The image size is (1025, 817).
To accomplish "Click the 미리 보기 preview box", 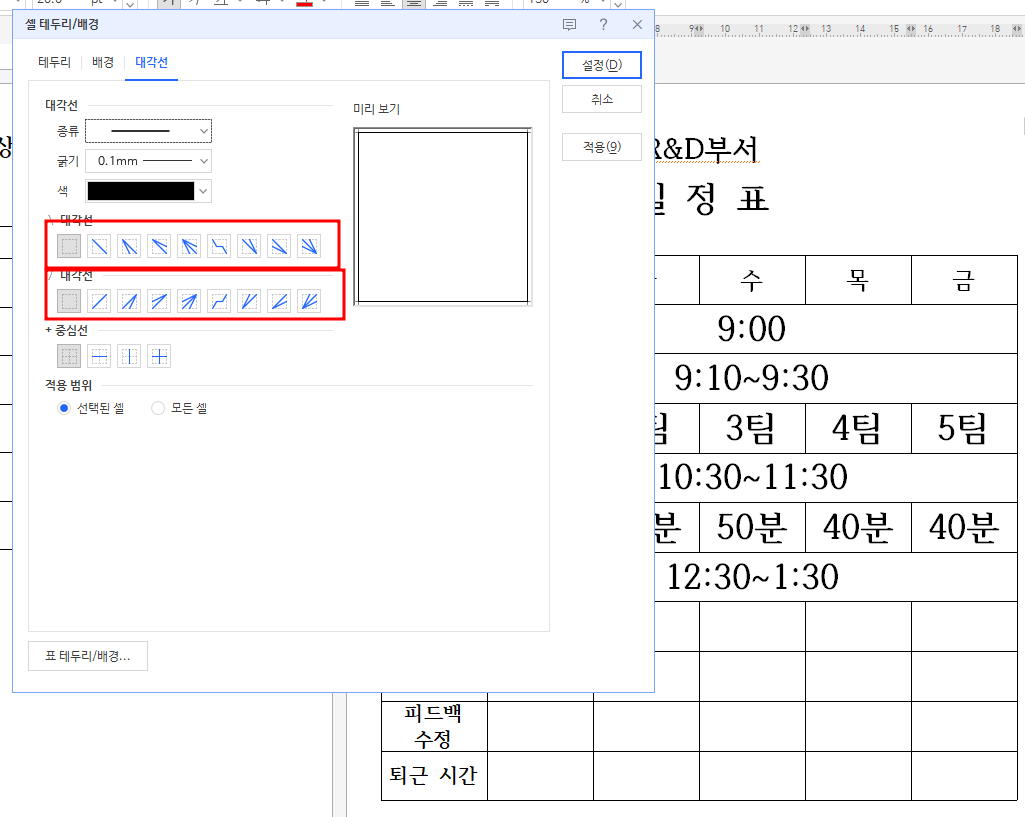I will [443, 217].
